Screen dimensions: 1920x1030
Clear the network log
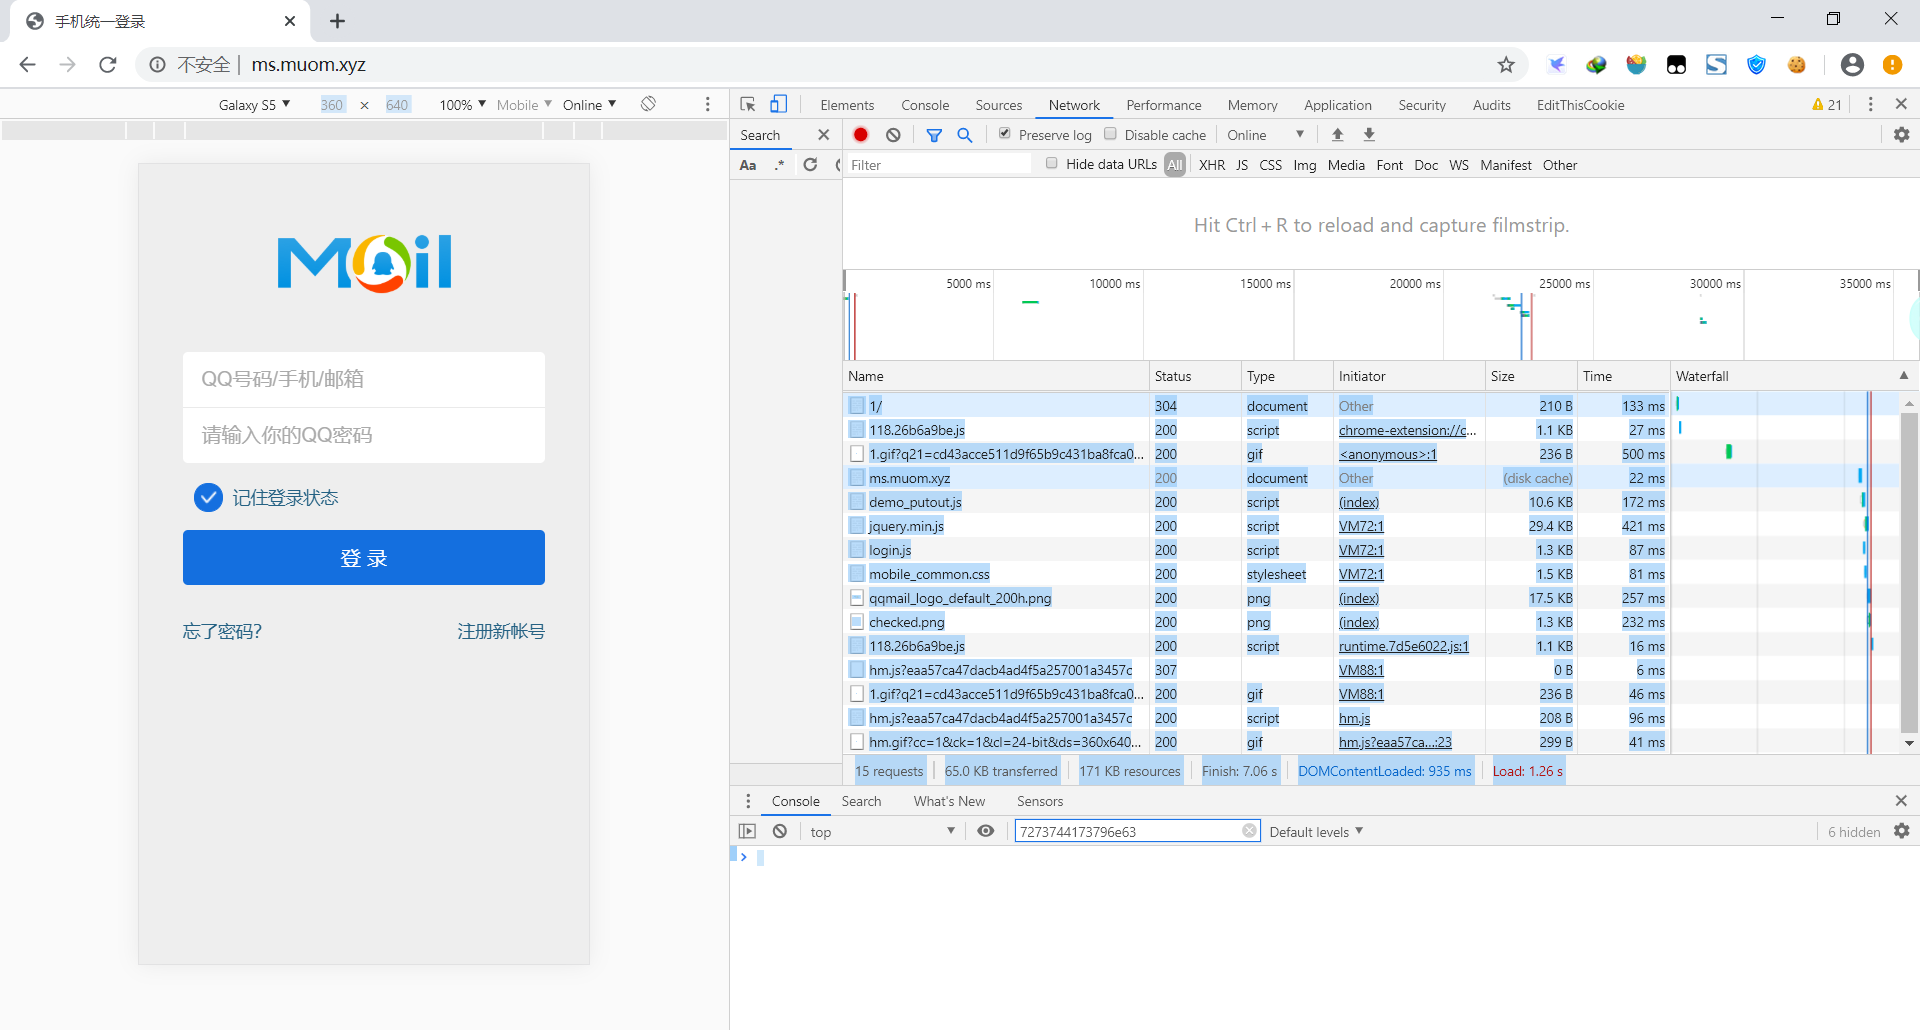(893, 135)
